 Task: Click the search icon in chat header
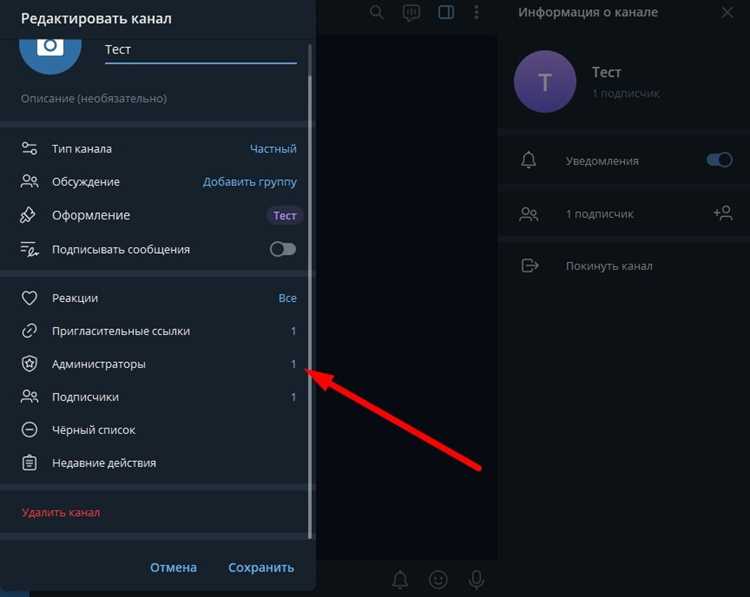pos(377,12)
